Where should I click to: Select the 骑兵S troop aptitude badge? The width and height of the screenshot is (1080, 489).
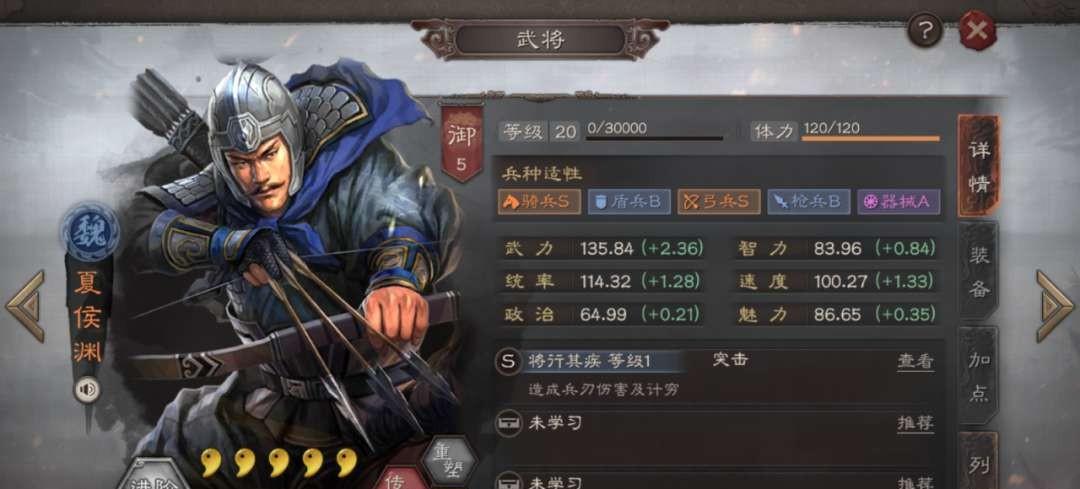(x=539, y=202)
